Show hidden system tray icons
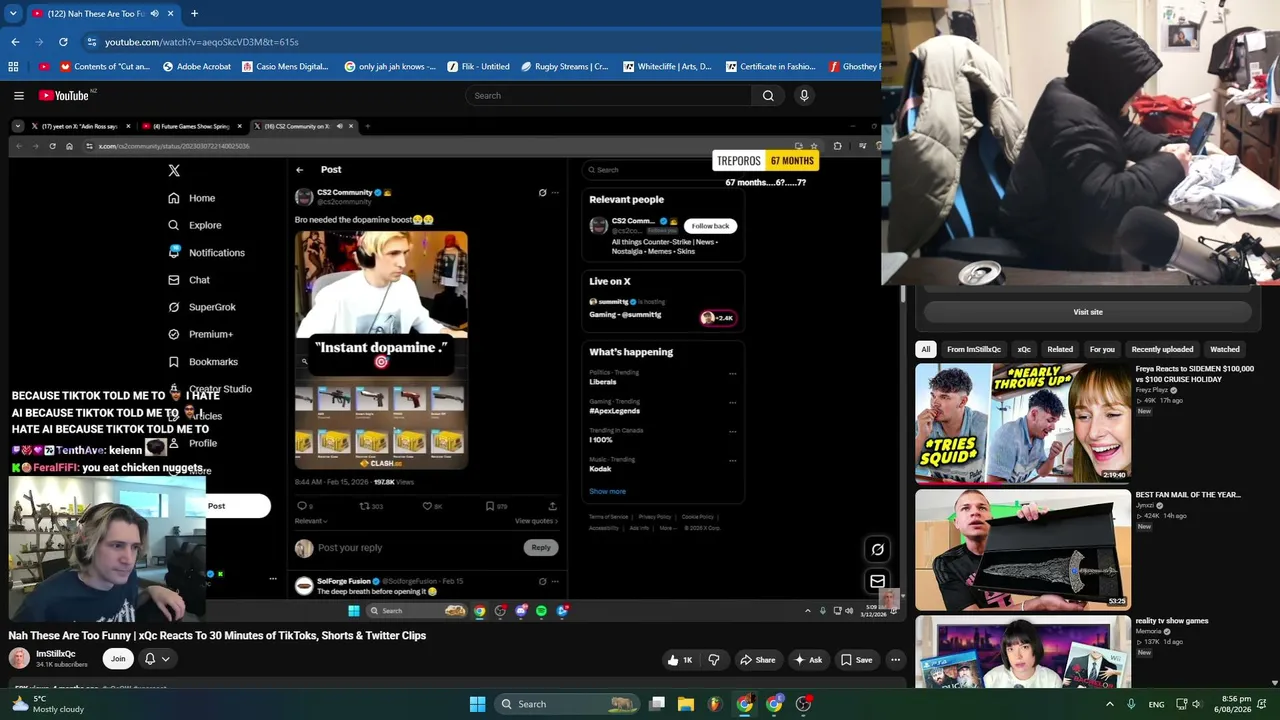The height and width of the screenshot is (720, 1280). pyautogui.click(x=1109, y=704)
